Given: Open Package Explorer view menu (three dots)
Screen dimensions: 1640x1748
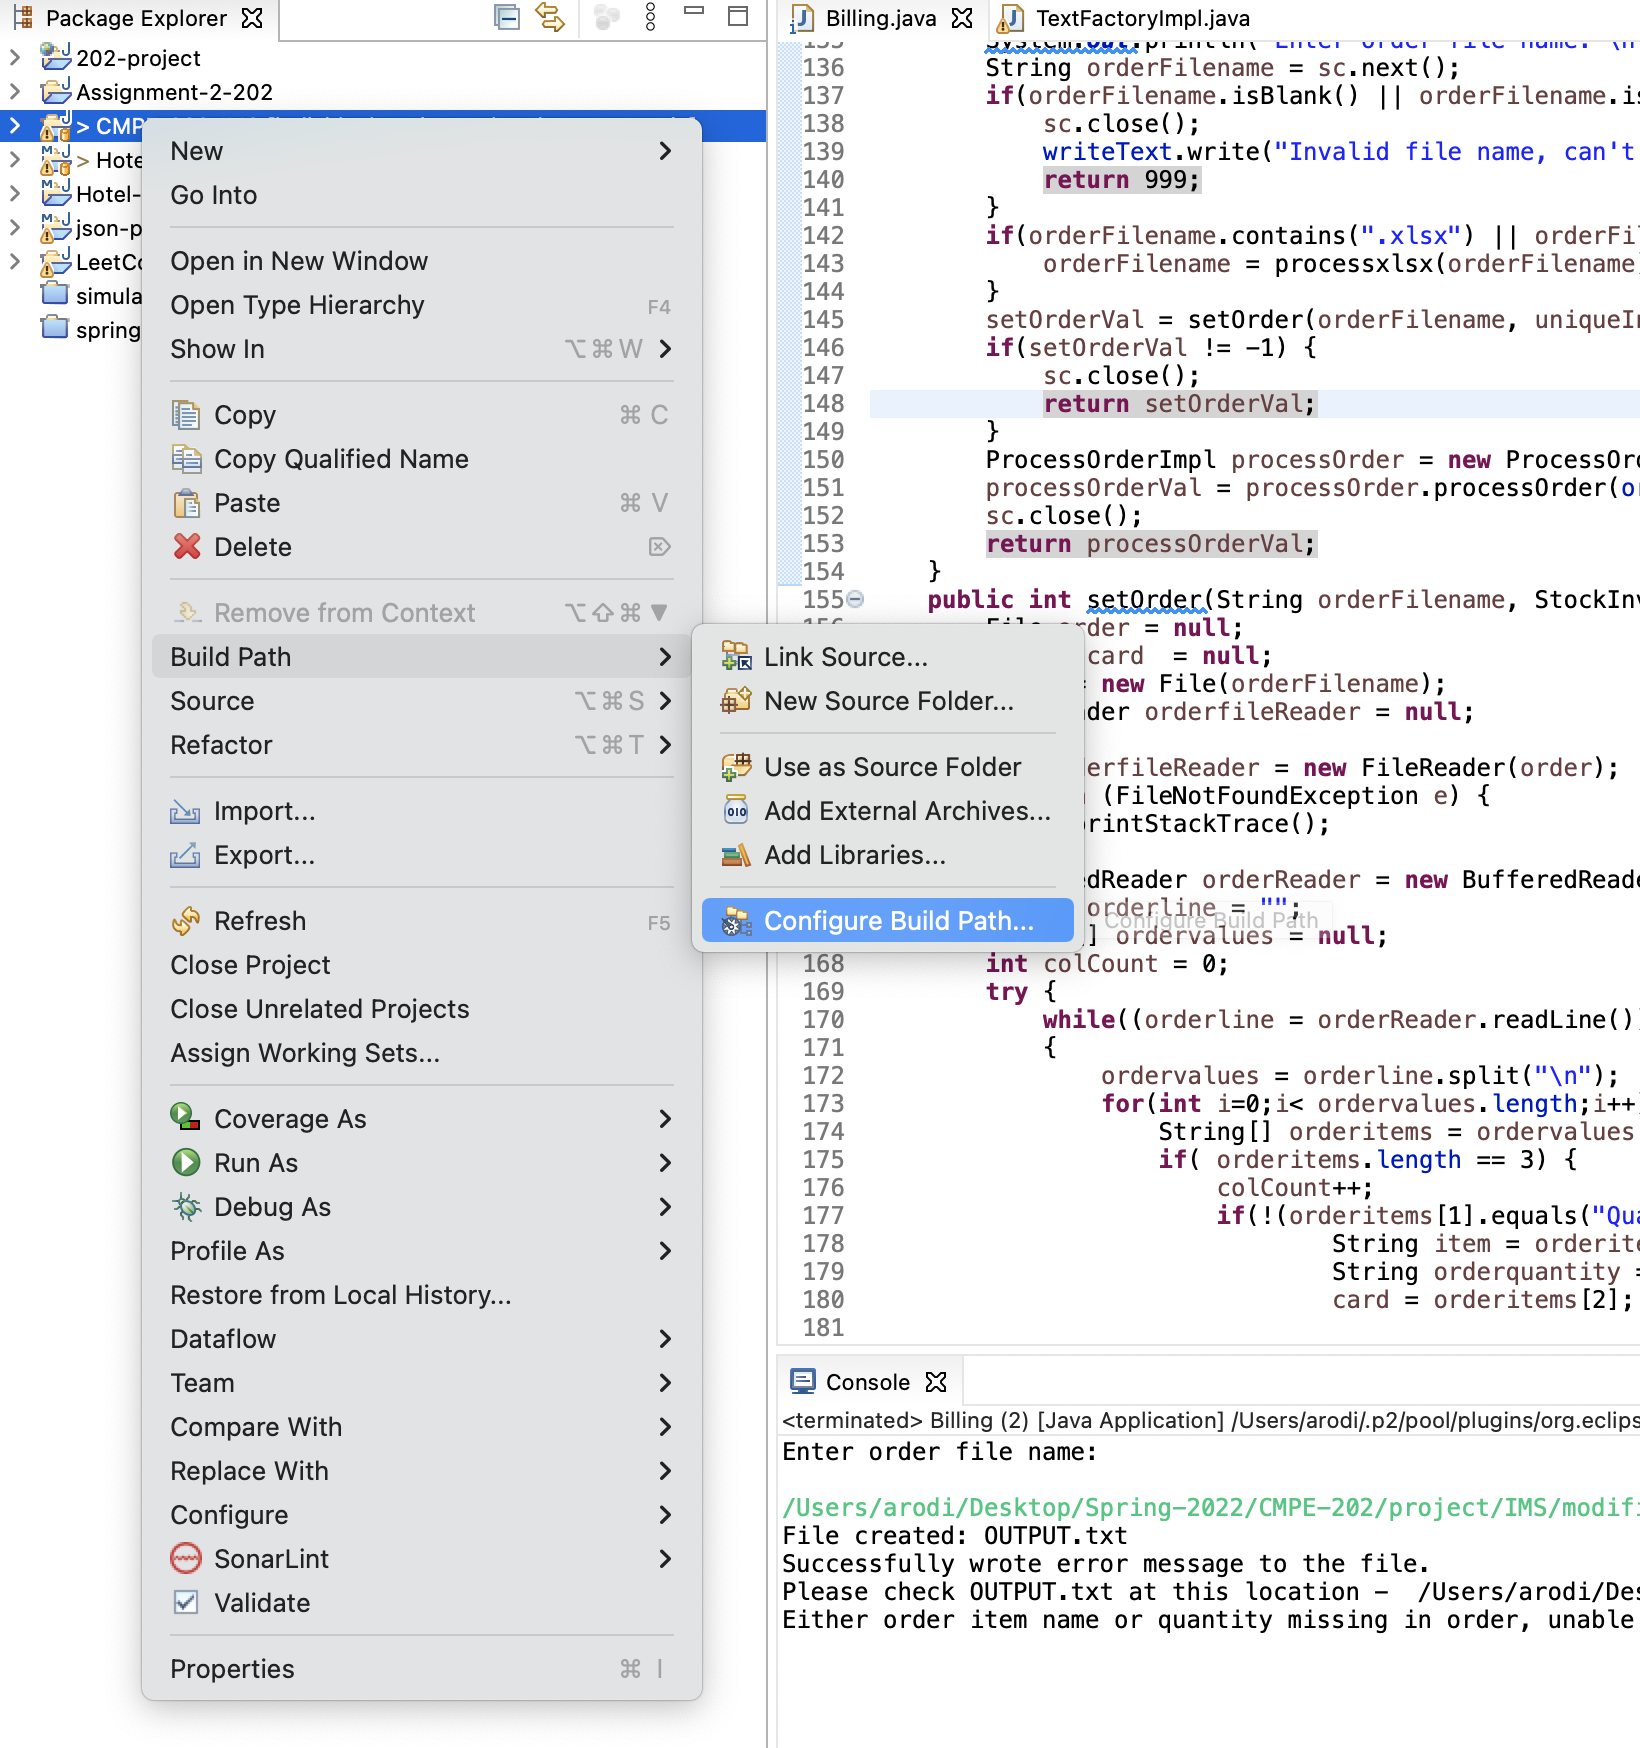Looking at the screenshot, I should tap(650, 17).
